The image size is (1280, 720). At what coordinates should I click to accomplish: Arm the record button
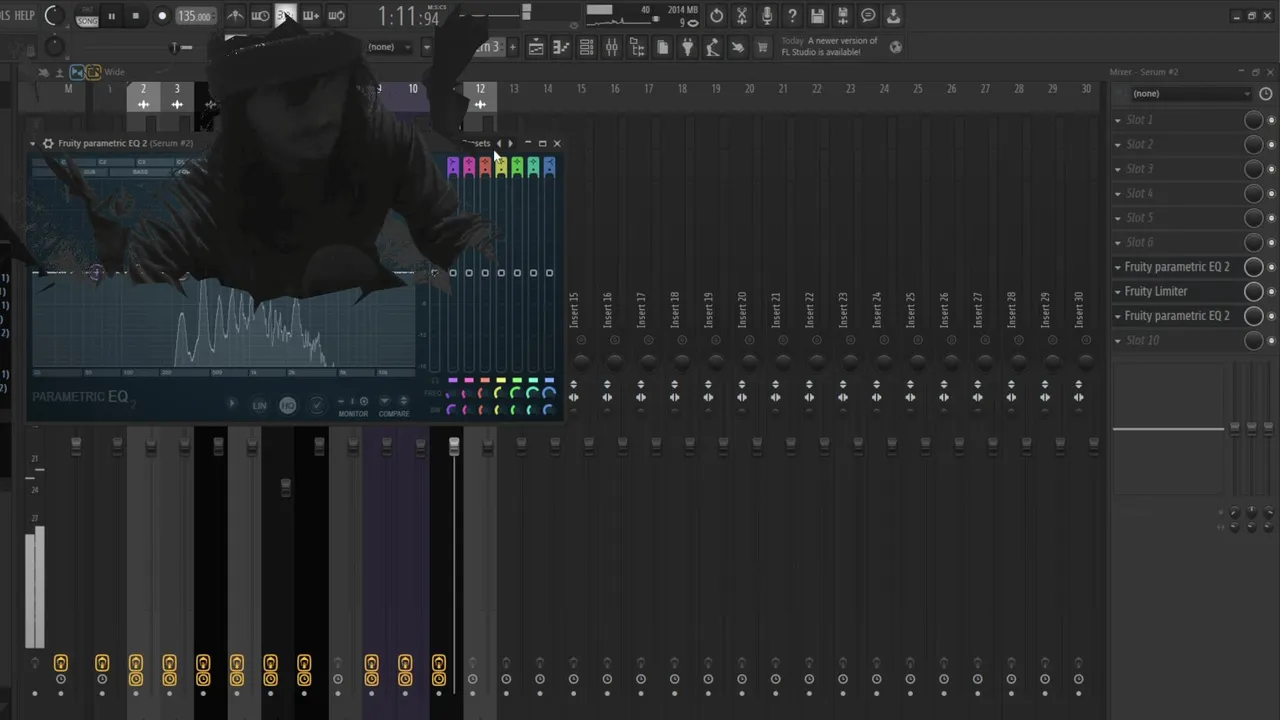coord(162,16)
